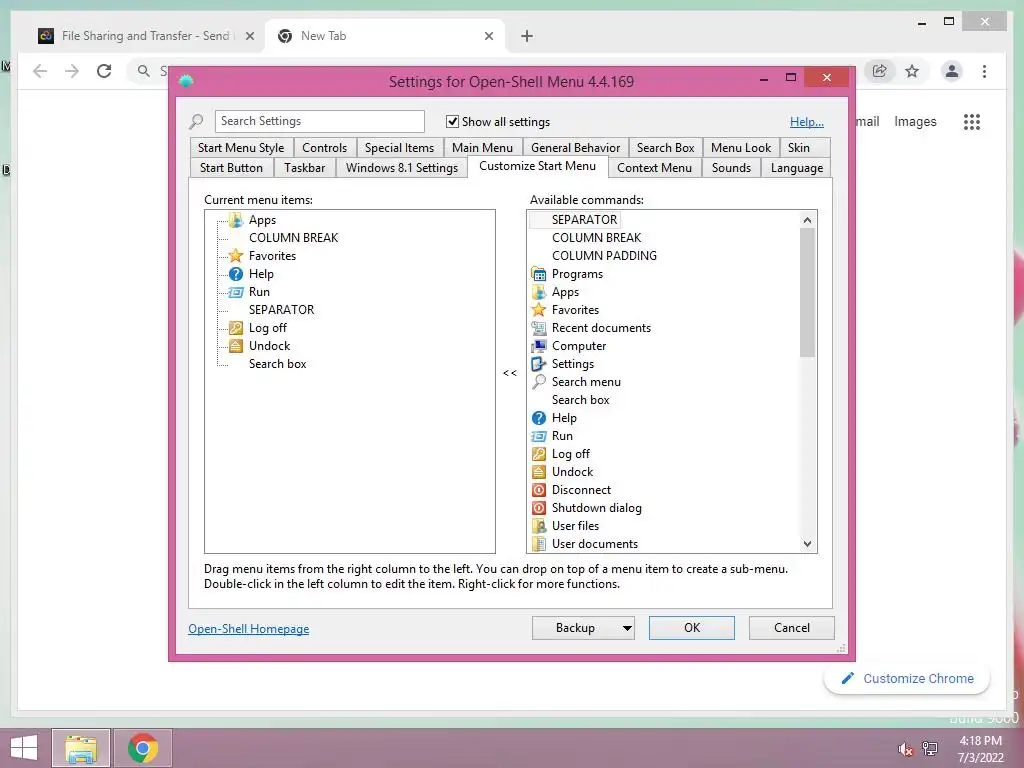Open the Menu Look tab
1024x768 pixels.
(741, 148)
